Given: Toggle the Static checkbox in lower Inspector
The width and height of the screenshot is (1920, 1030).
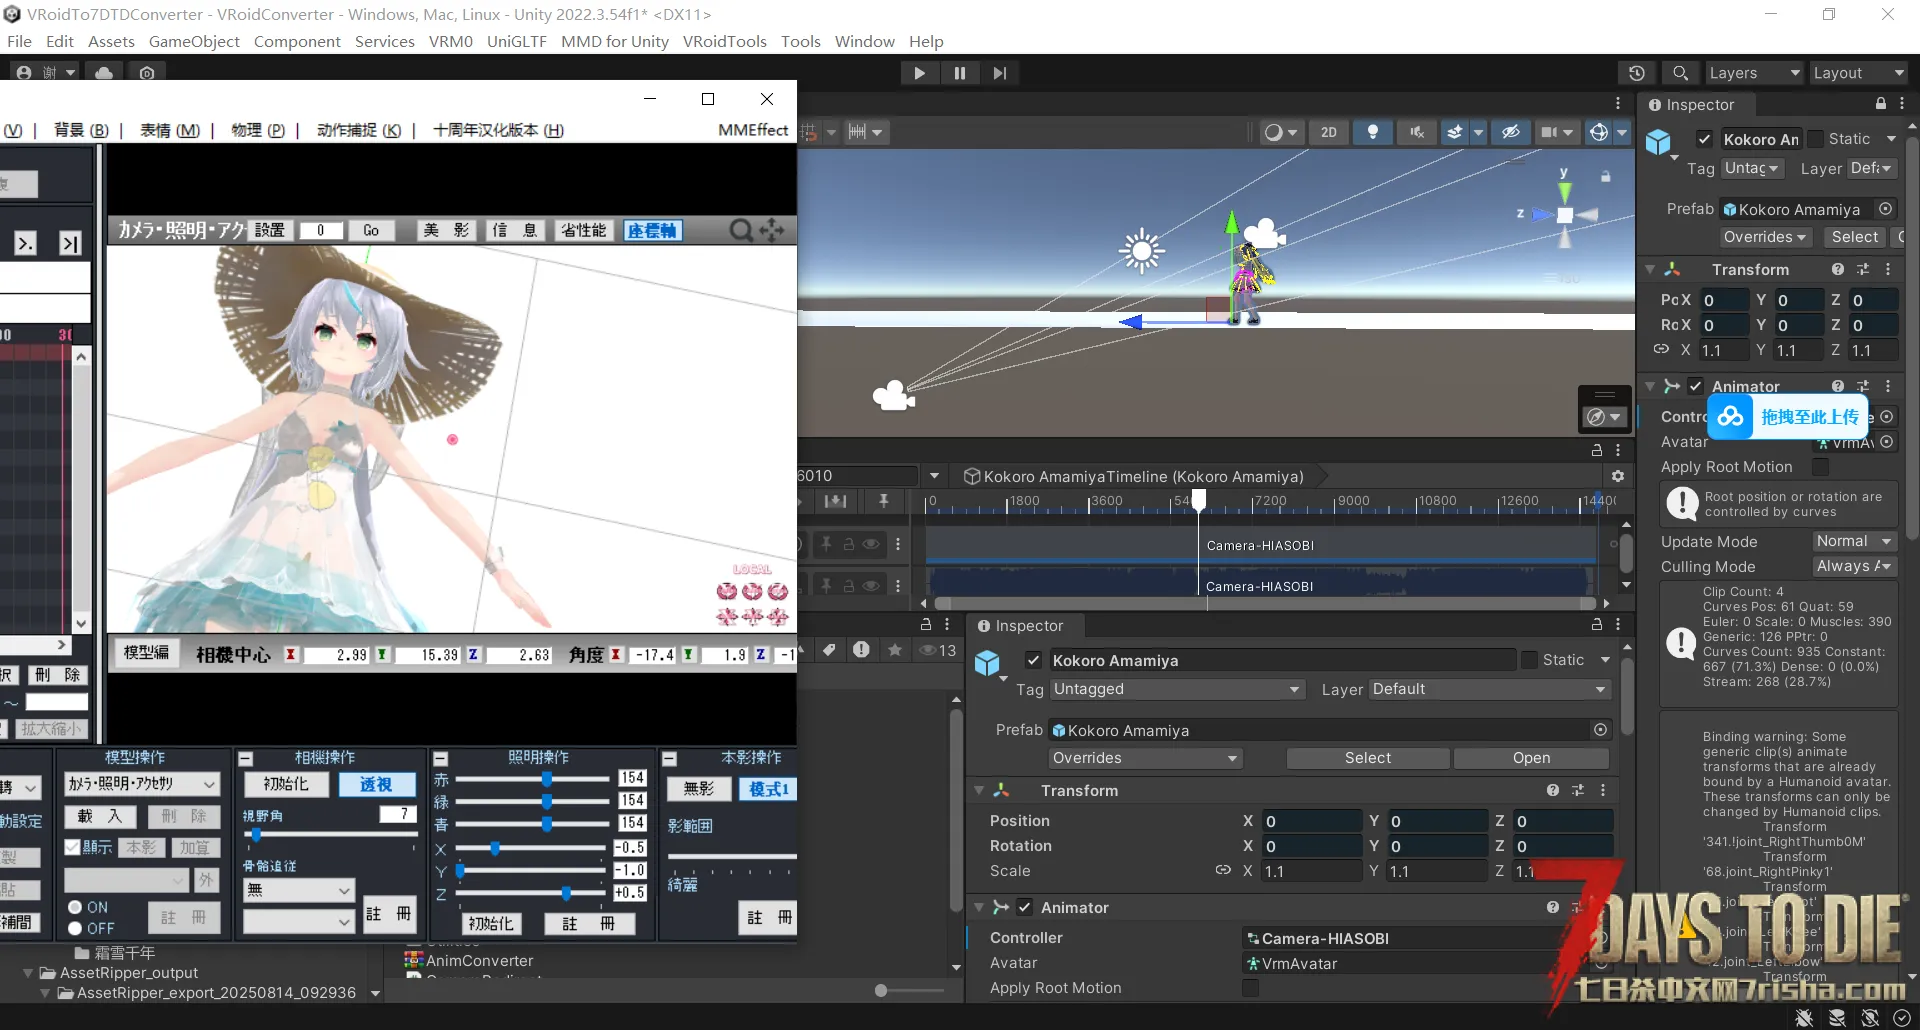Looking at the screenshot, I should pos(1529,660).
